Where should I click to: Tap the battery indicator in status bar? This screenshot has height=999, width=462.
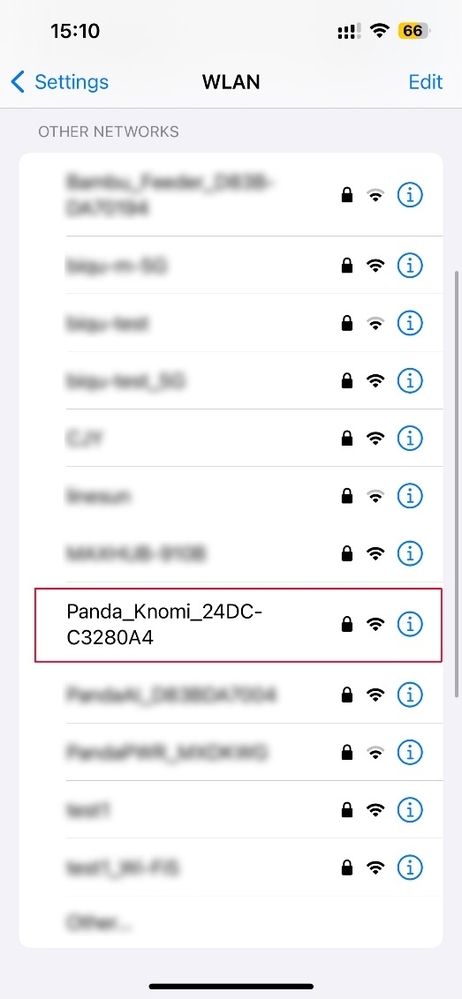point(414,31)
